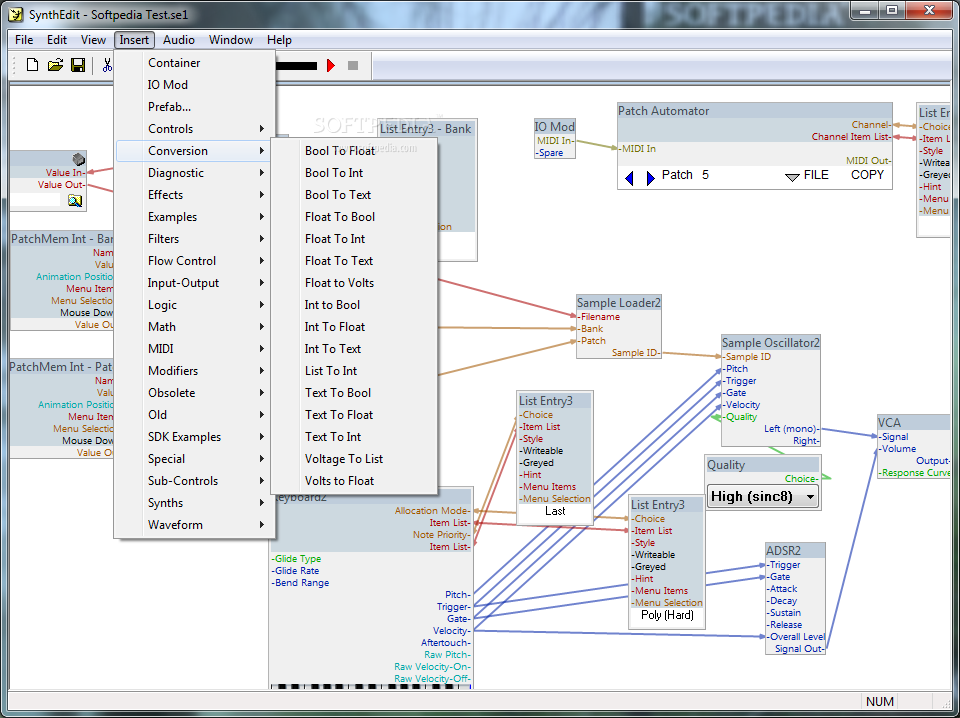
Task: Click the Filename pin on Sample Loader2
Action: [599, 317]
